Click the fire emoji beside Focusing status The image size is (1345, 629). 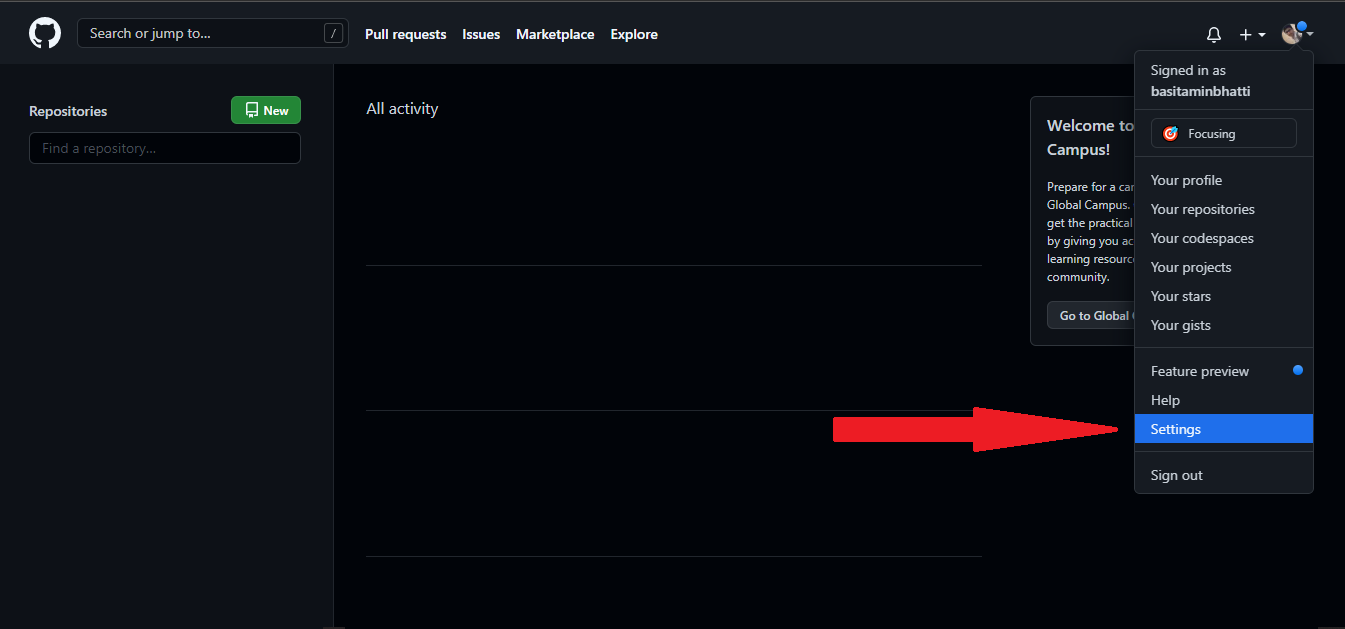pos(1170,132)
